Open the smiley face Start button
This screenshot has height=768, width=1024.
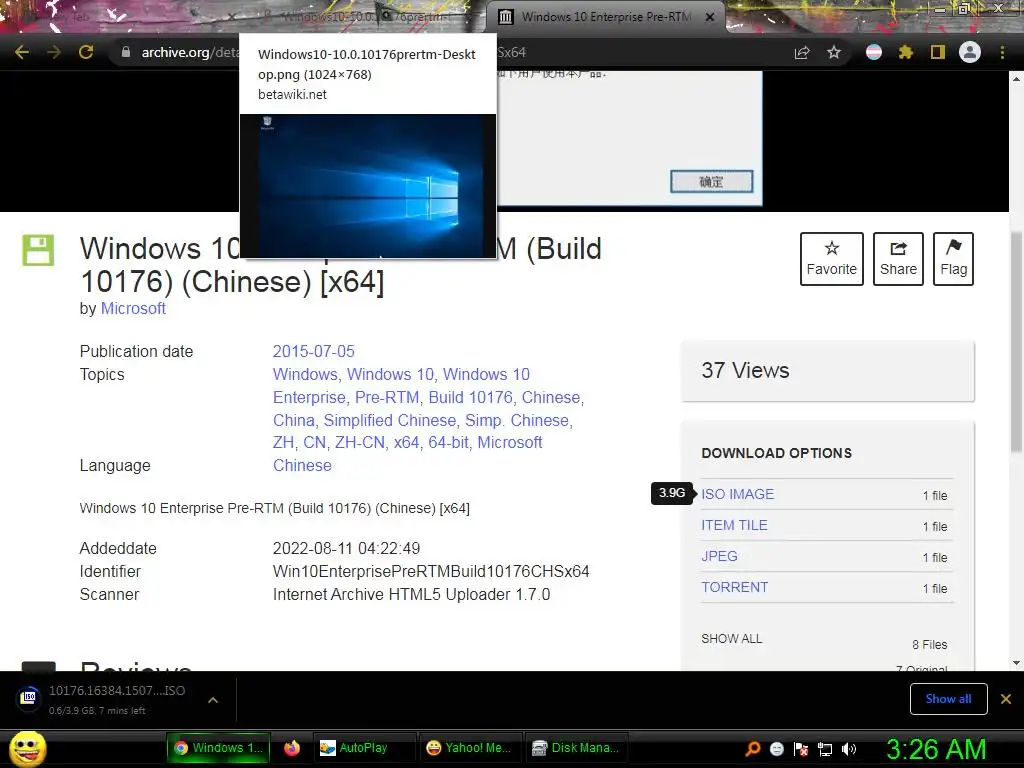(27, 748)
